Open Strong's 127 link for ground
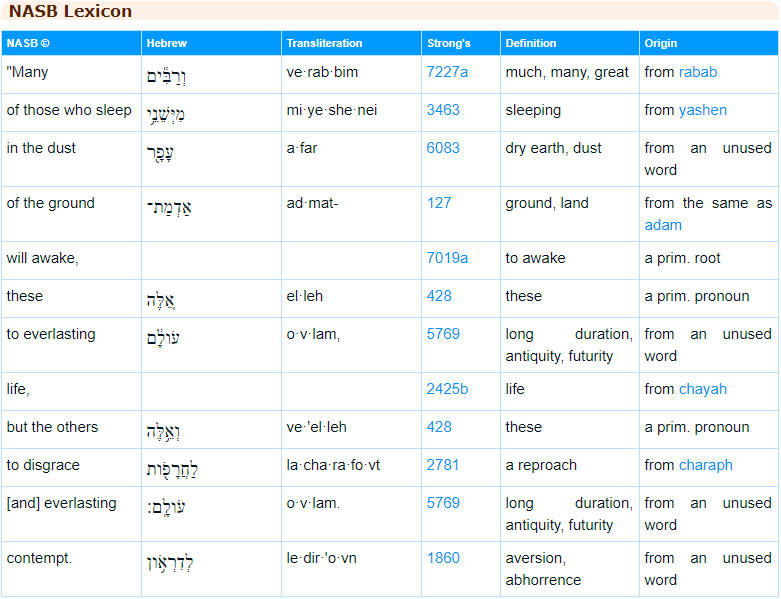The width and height of the screenshot is (781, 599). coord(439,203)
